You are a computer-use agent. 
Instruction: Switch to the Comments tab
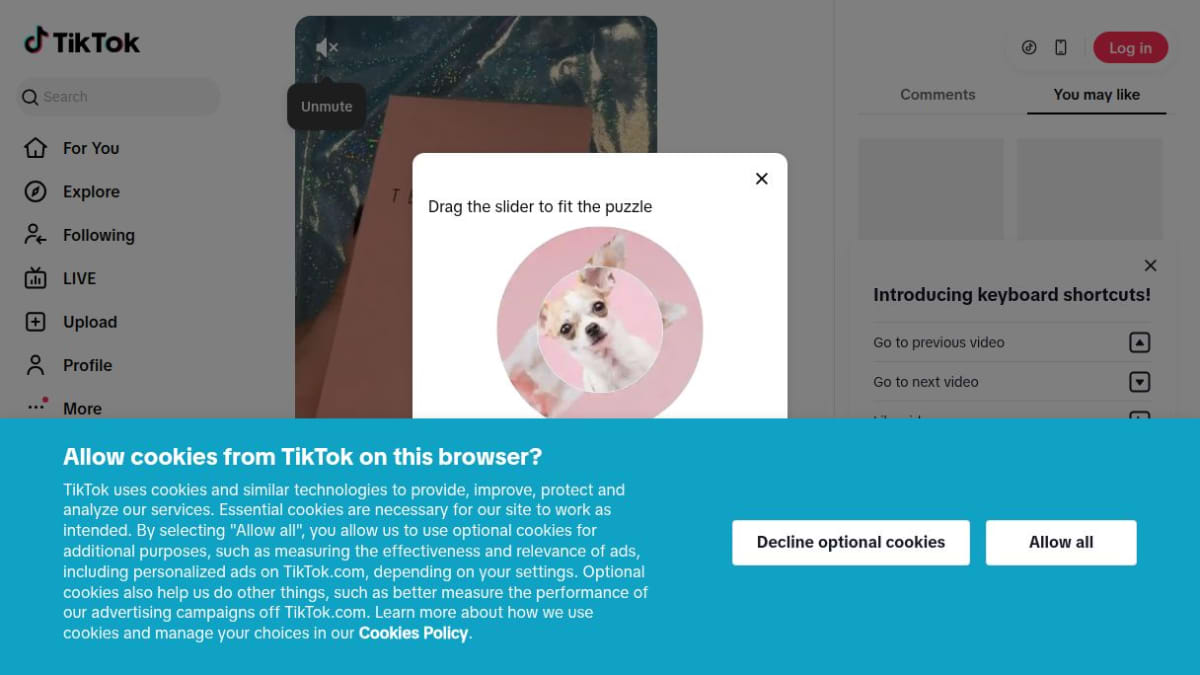(x=937, y=95)
